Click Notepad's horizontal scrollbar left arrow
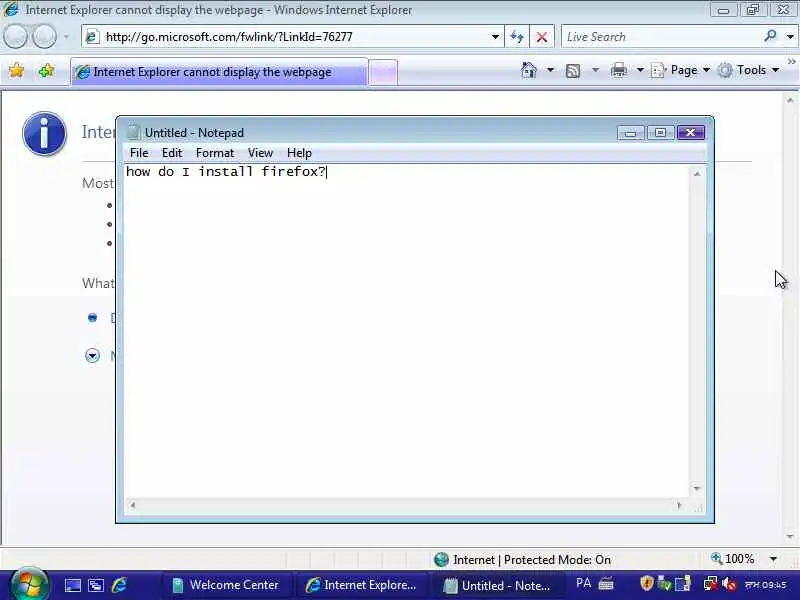This screenshot has height=600, width=800. click(133, 505)
